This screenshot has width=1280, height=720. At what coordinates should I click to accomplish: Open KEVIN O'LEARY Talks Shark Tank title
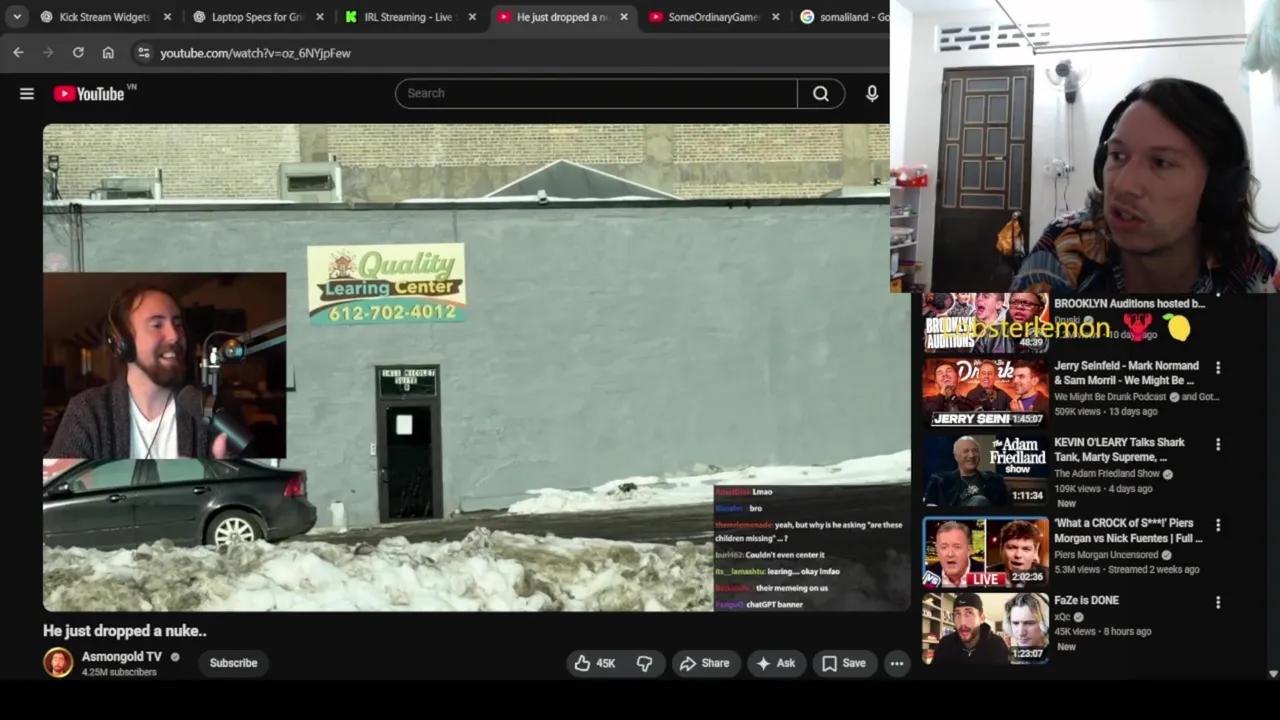coord(1119,450)
